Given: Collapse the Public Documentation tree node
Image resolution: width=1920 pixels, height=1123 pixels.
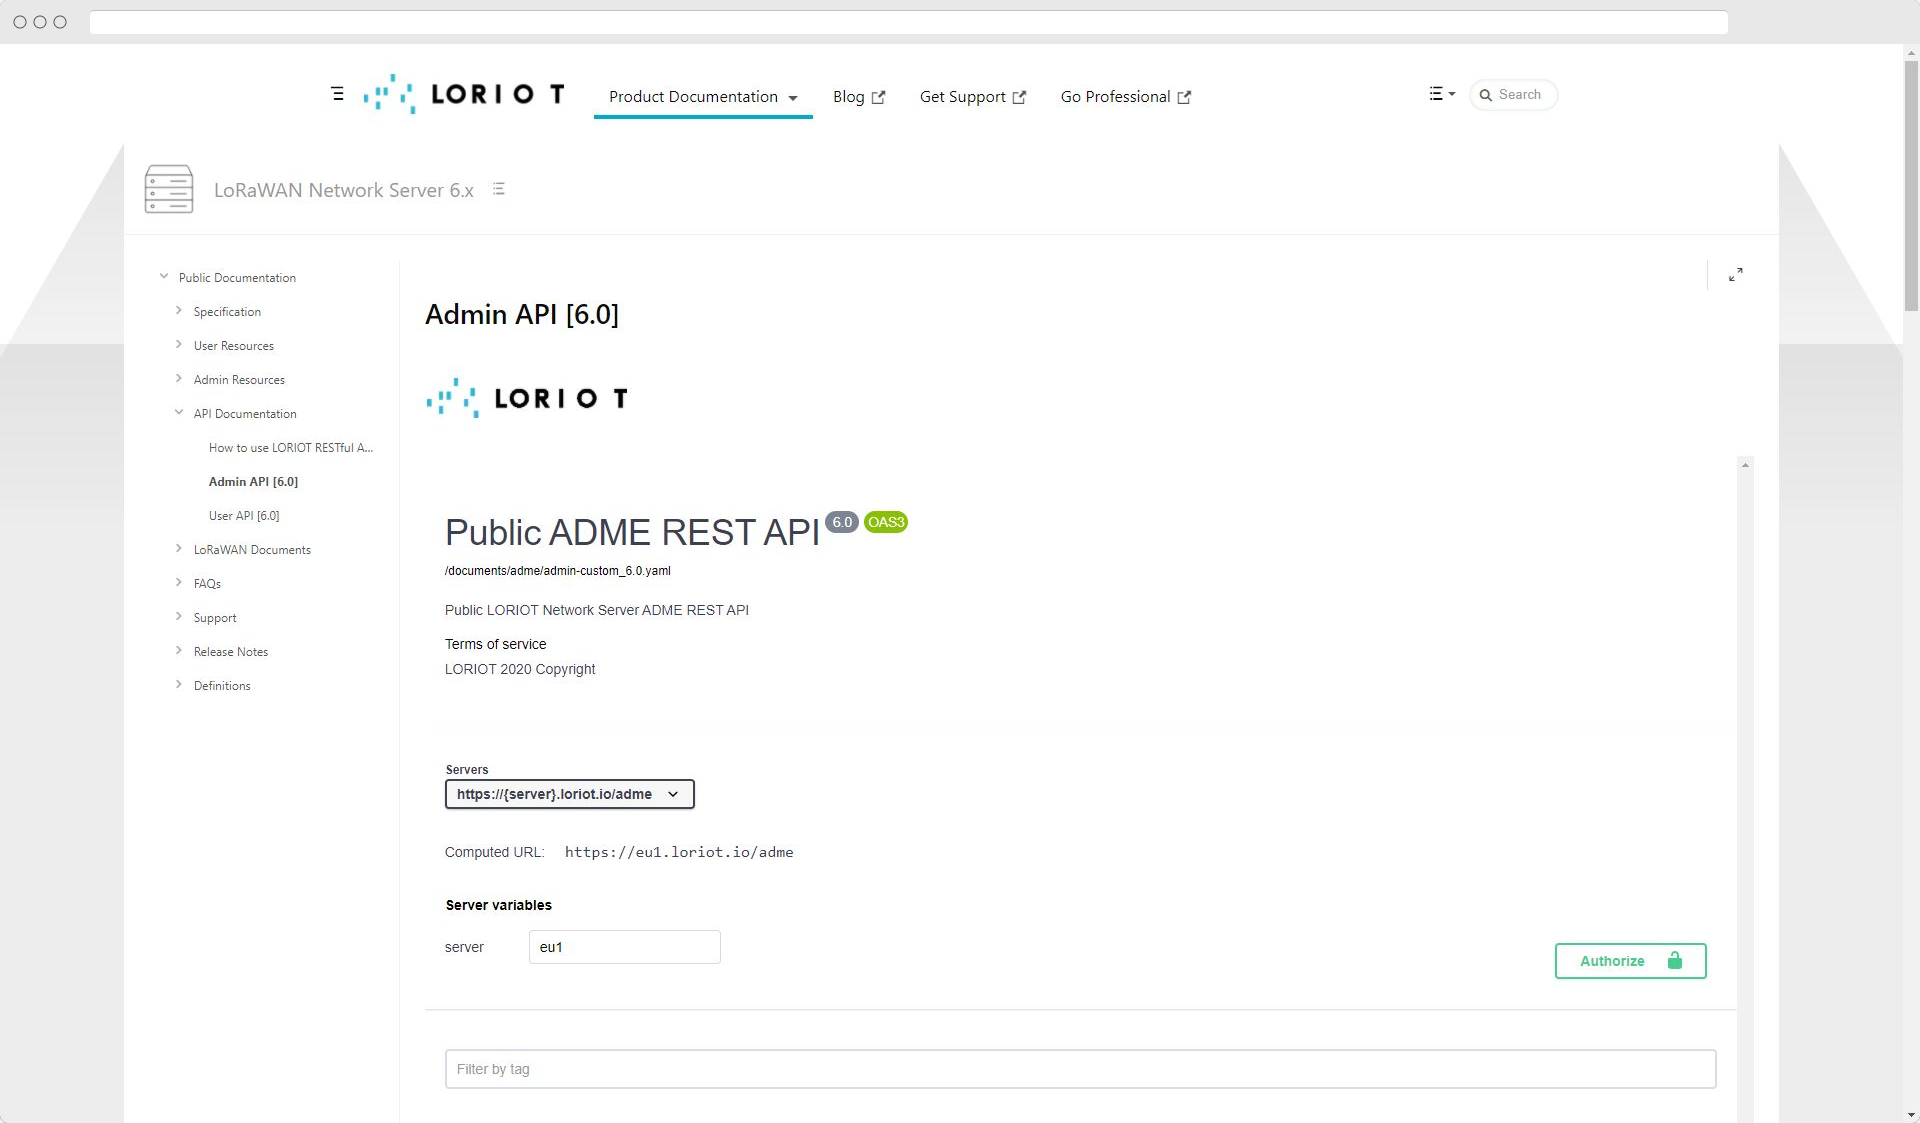Looking at the screenshot, I should [x=164, y=277].
